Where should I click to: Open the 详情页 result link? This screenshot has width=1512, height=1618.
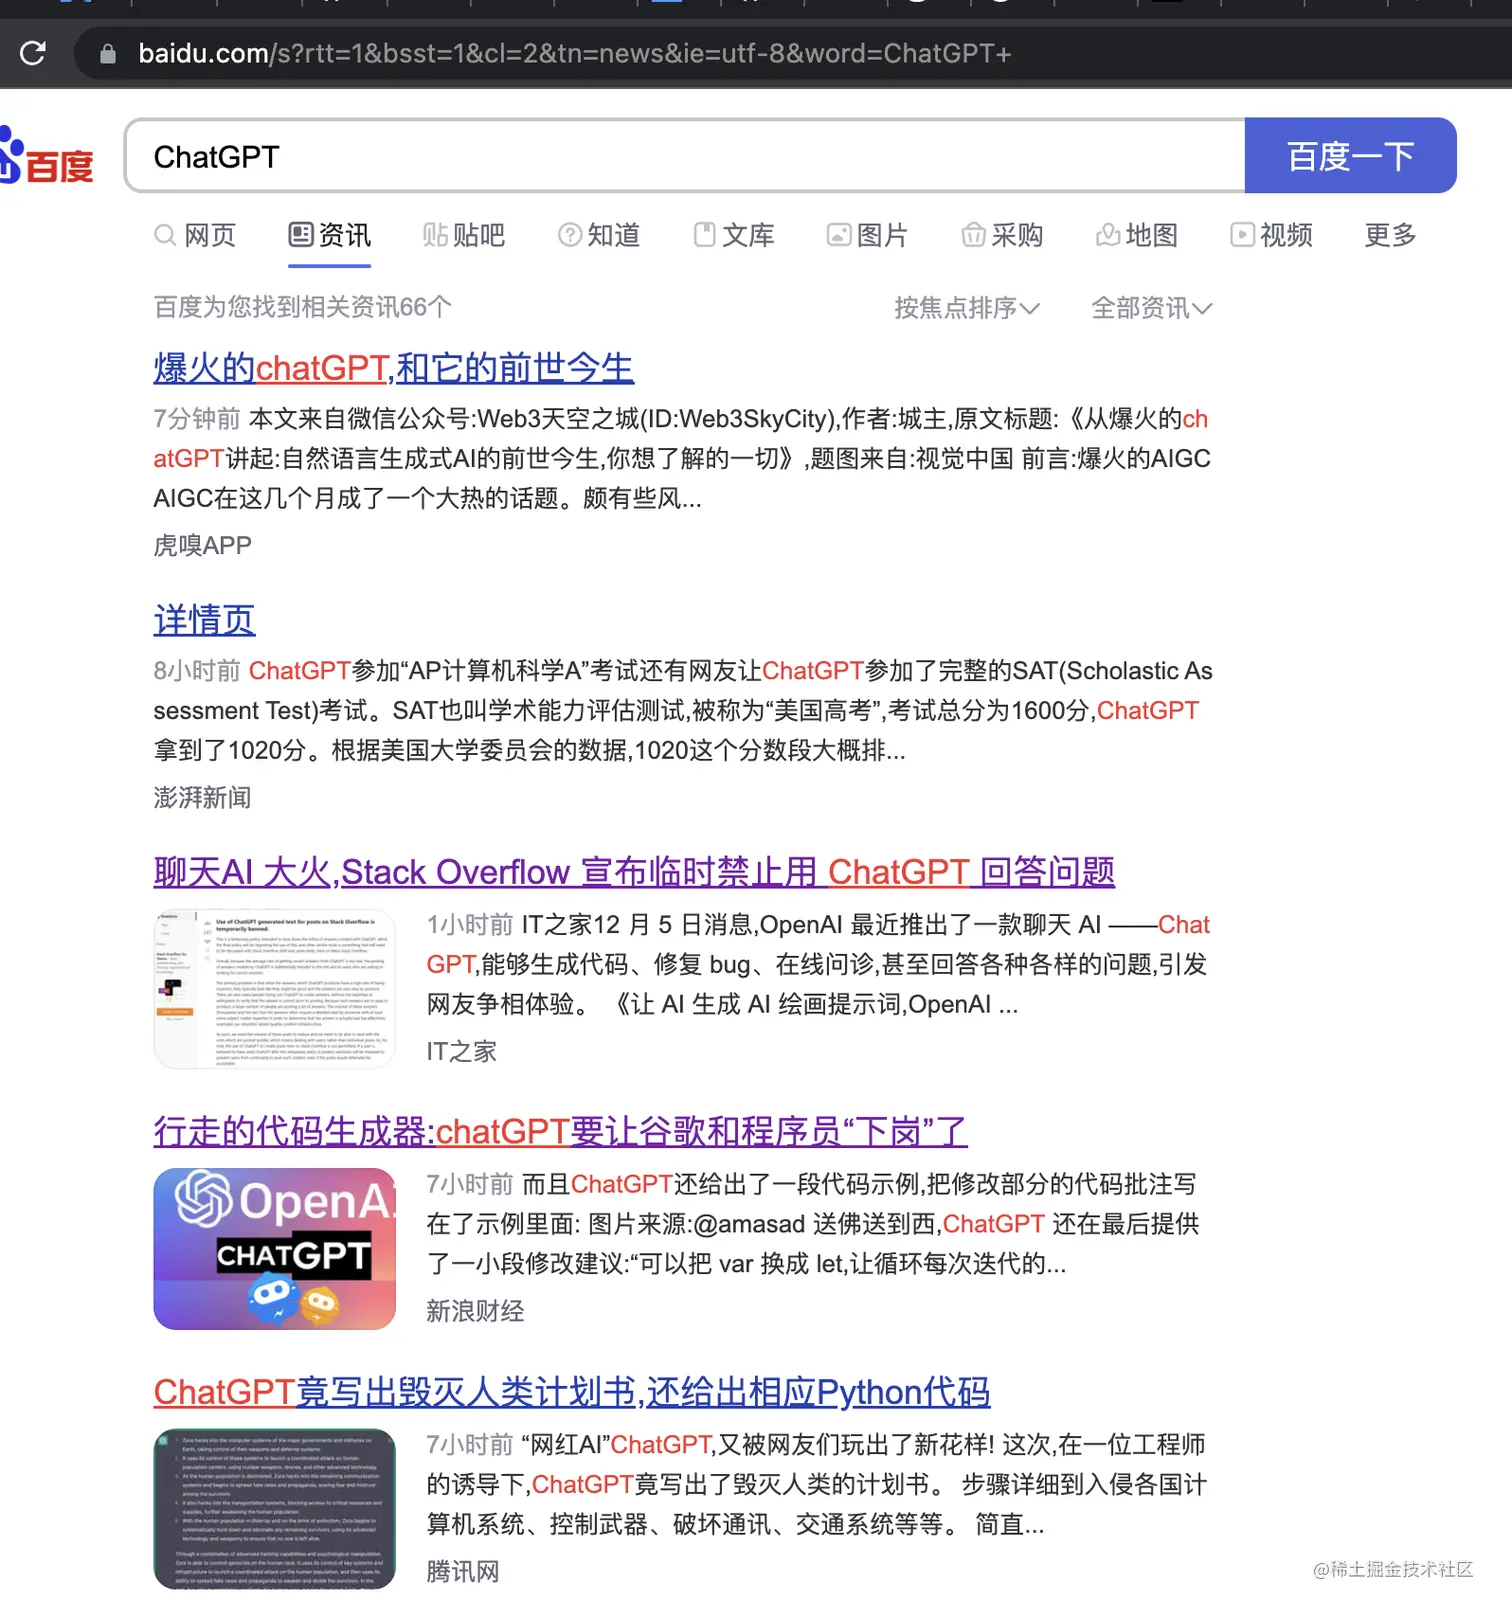point(204,620)
